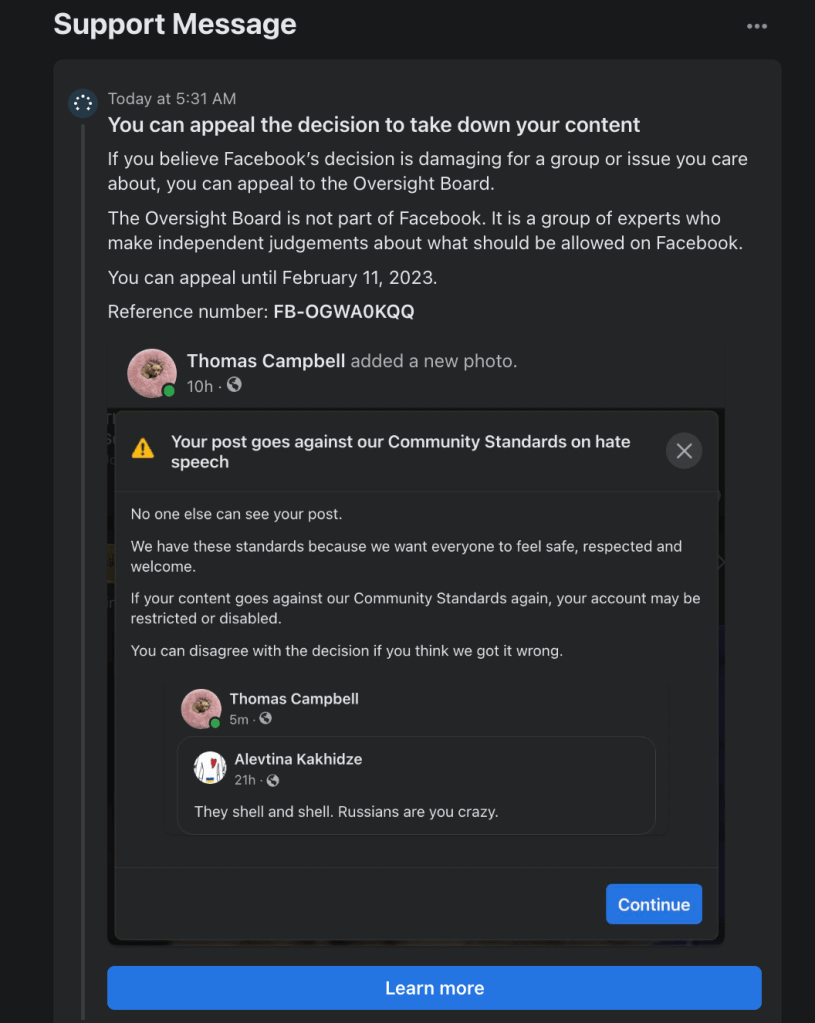Click Thomas Campbell's avatar next to 5m

click(x=200, y=708)
